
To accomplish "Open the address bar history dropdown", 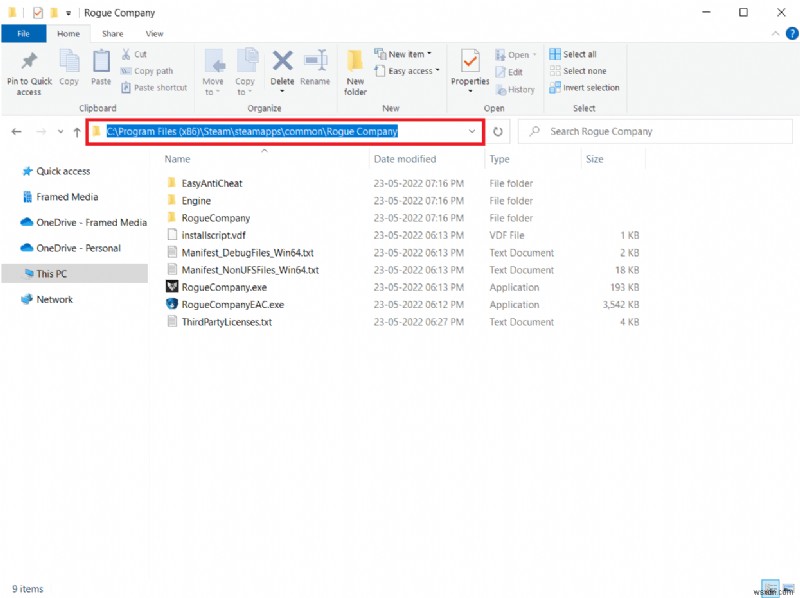I will (x=472, y=131).
